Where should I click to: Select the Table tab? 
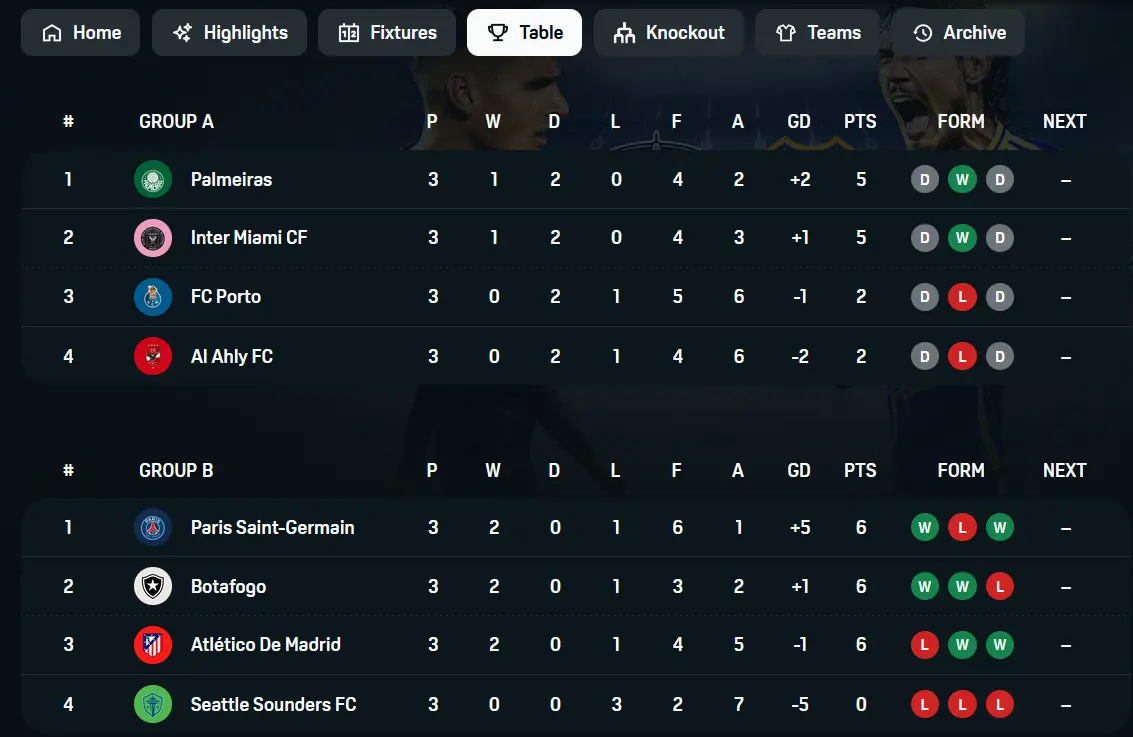(525, 33)
